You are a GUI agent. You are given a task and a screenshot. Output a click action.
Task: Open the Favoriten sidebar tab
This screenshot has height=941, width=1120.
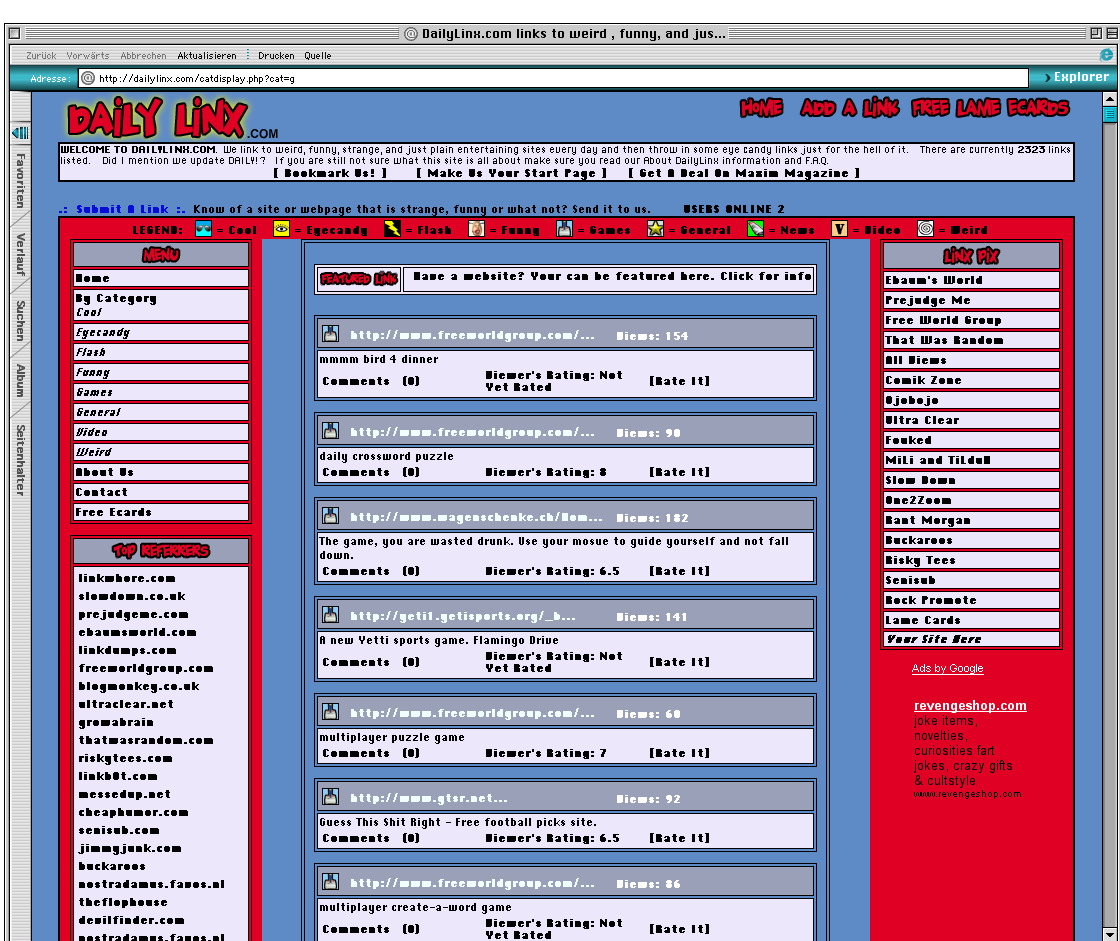20,181
